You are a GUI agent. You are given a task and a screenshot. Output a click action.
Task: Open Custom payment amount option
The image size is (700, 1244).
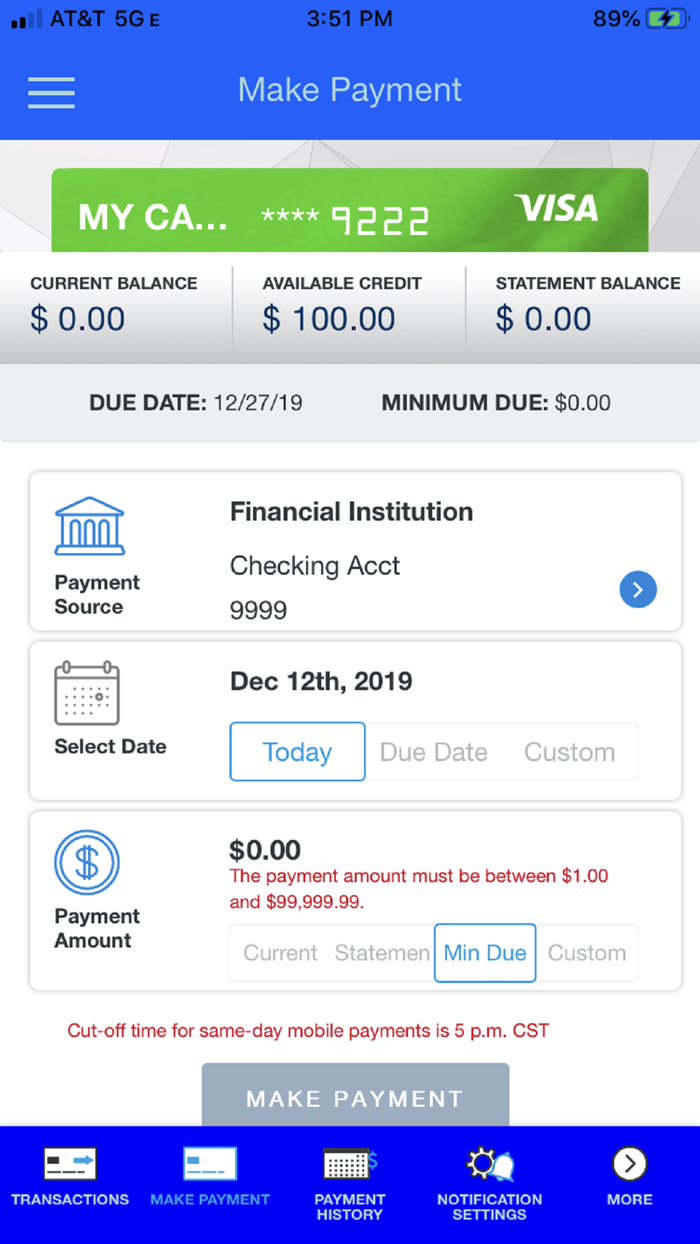pyautogui.click(x=587, y=953)
